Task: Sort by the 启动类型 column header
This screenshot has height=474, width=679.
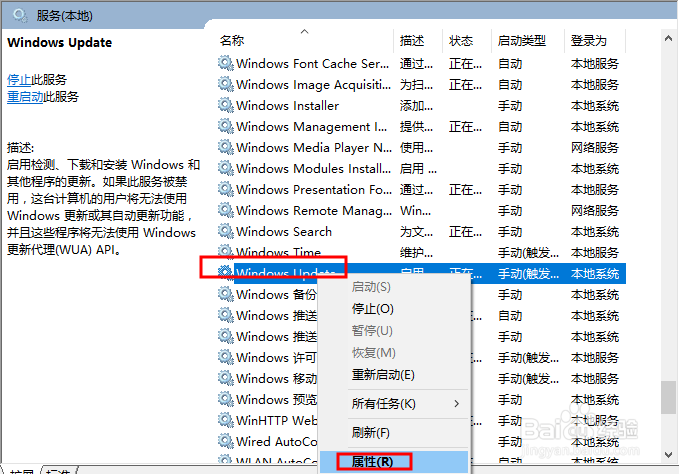Action: pyautogui.click(x=522, y=41)
